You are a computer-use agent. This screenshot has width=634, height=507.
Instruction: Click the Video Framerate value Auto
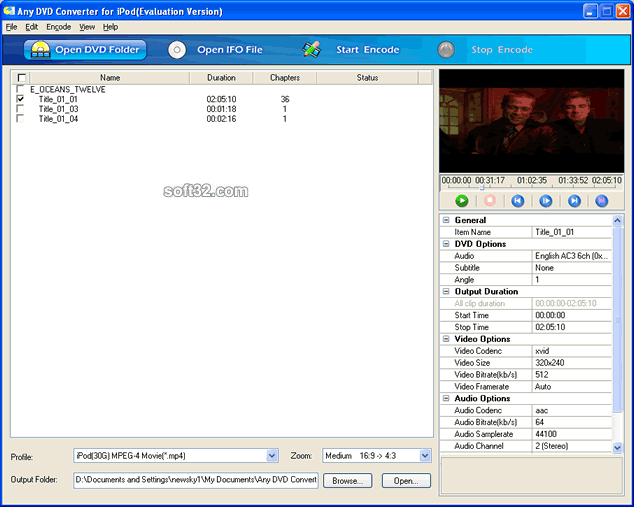572,387
